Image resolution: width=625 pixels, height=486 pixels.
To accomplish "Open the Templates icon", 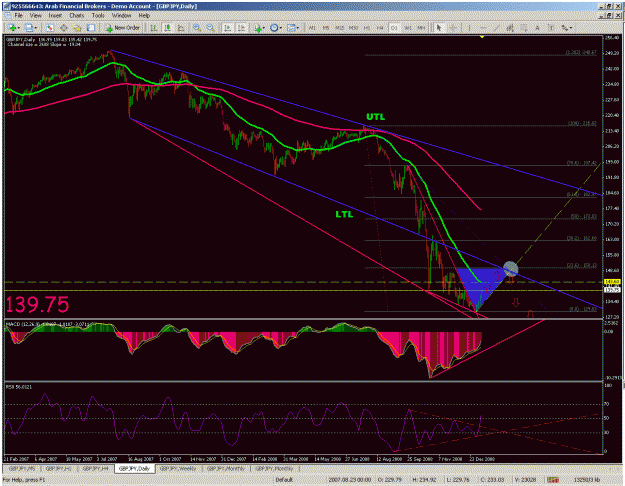I will [x=291, y=28].
